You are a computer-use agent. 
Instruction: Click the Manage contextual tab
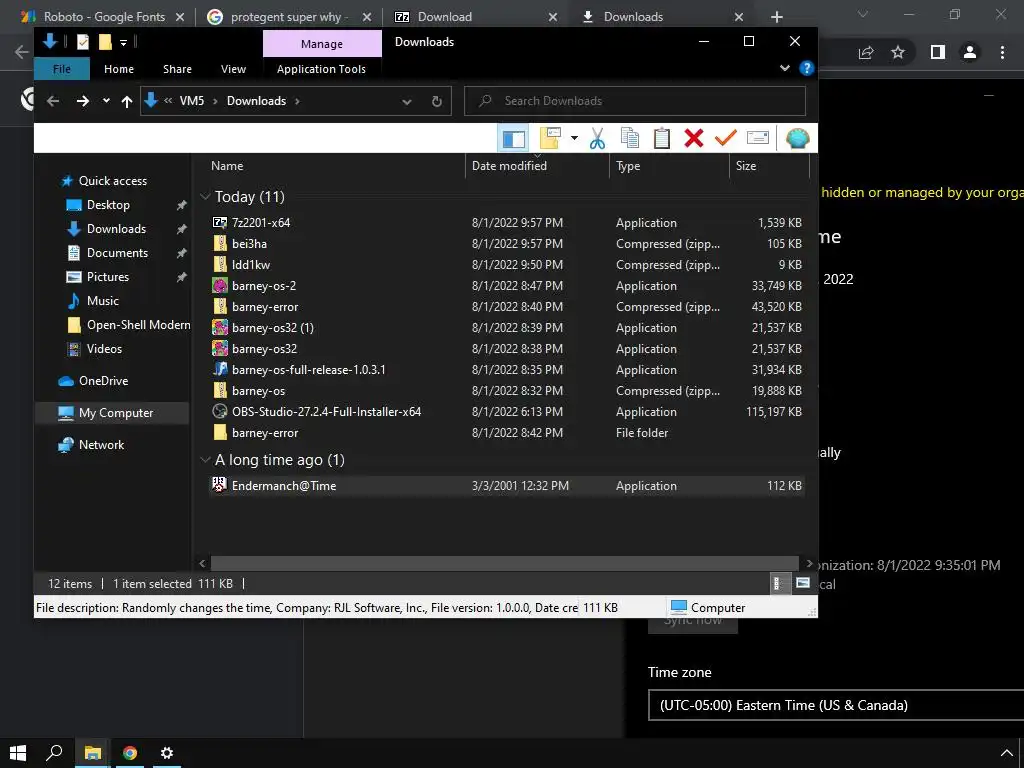pyautogui.click(x=322, y=44)
